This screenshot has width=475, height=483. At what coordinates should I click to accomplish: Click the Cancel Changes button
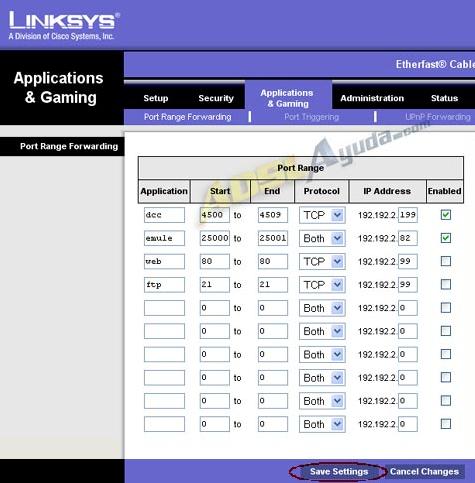pyautogui.click(x=424, y=472)
